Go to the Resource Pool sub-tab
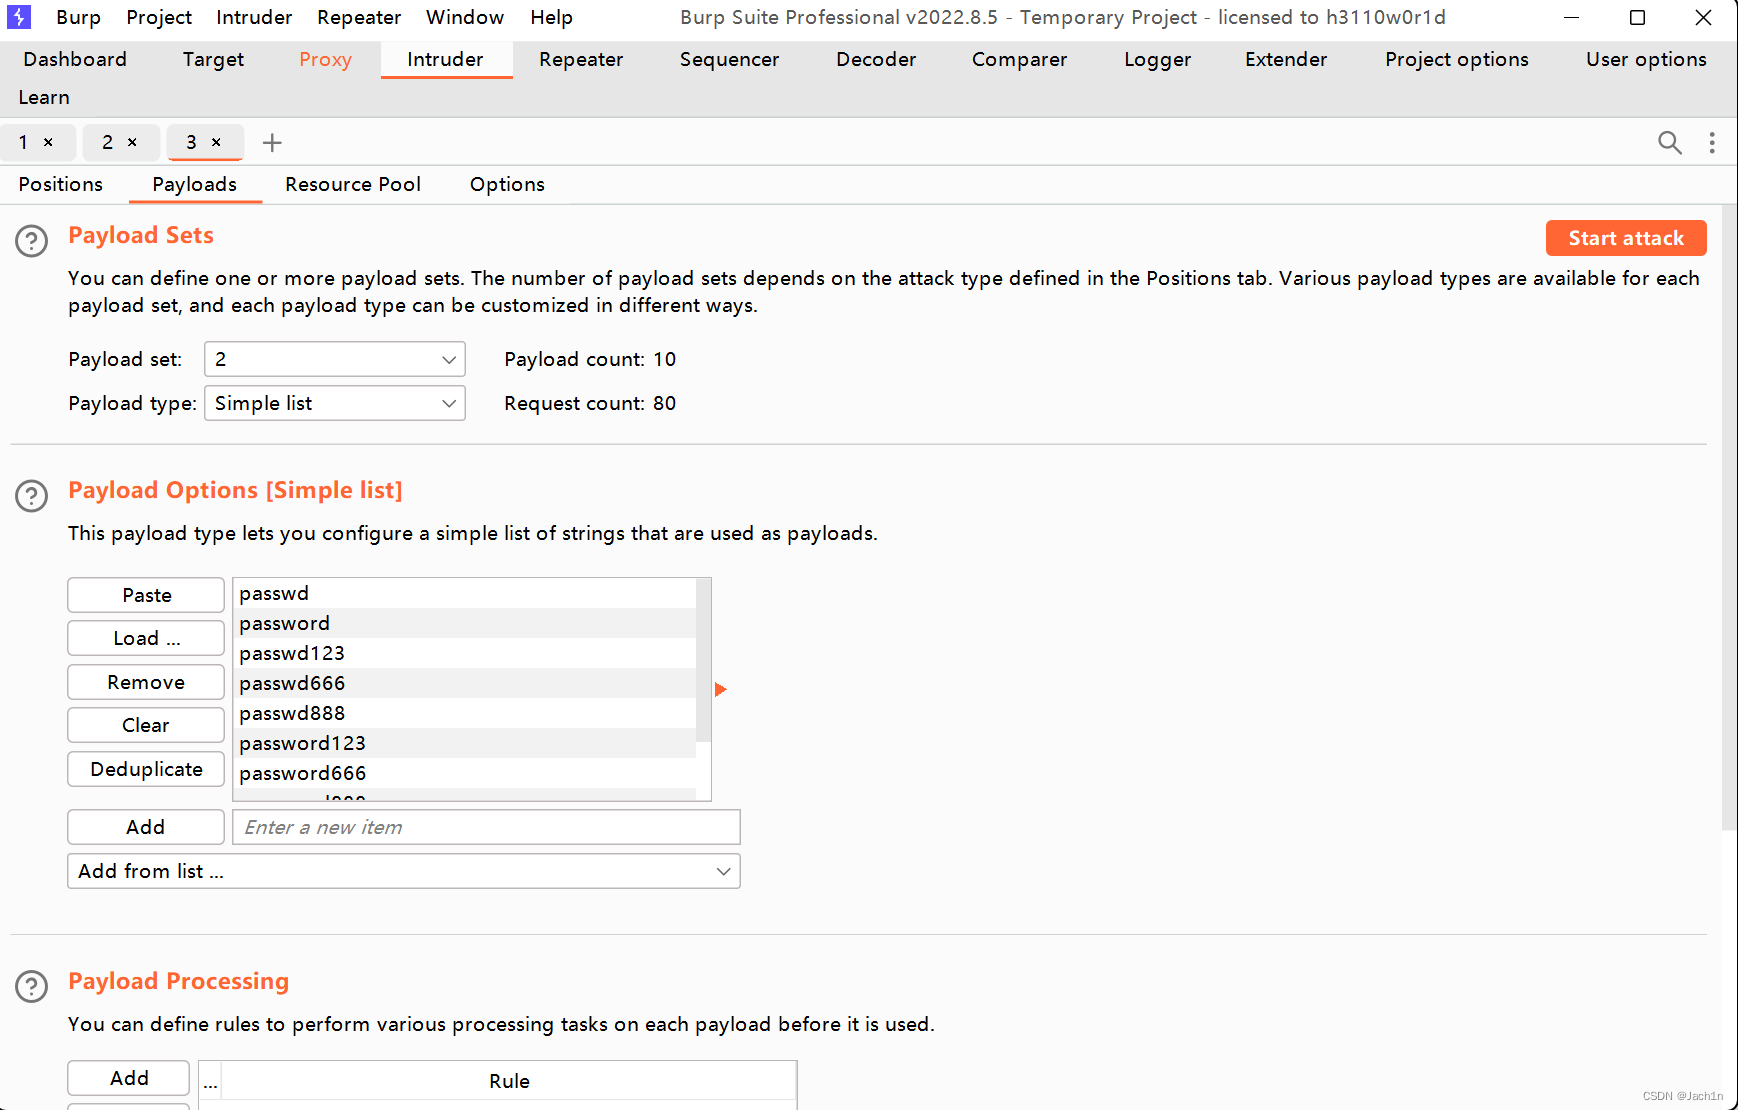 [353, 184]
